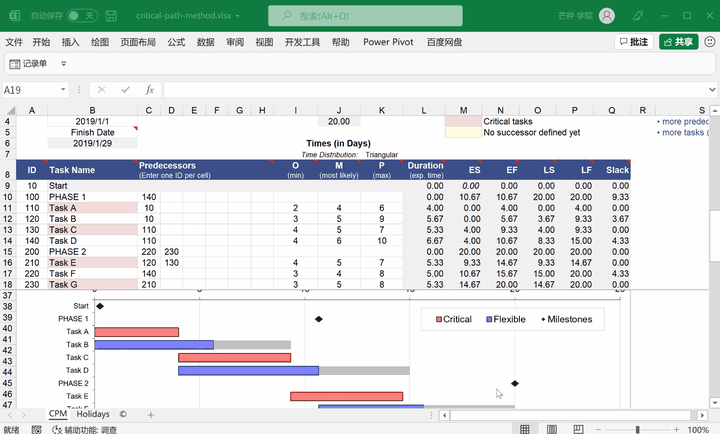This screenshot has width=720, height=434.
Task: Open the 开发工具 tab
Action: click(x=302, y=42)
